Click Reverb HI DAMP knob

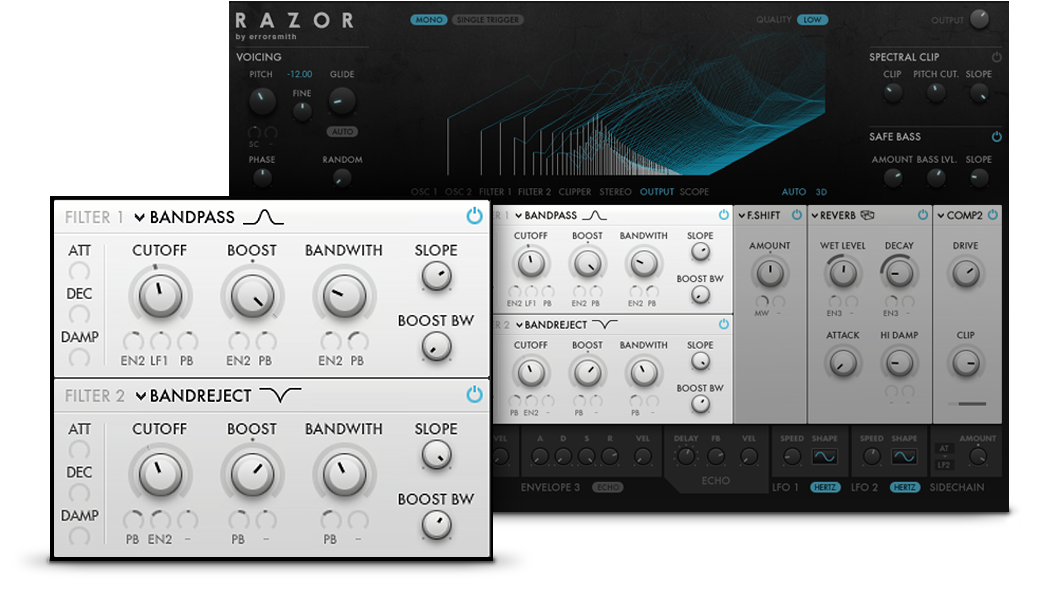coord(899,363)
